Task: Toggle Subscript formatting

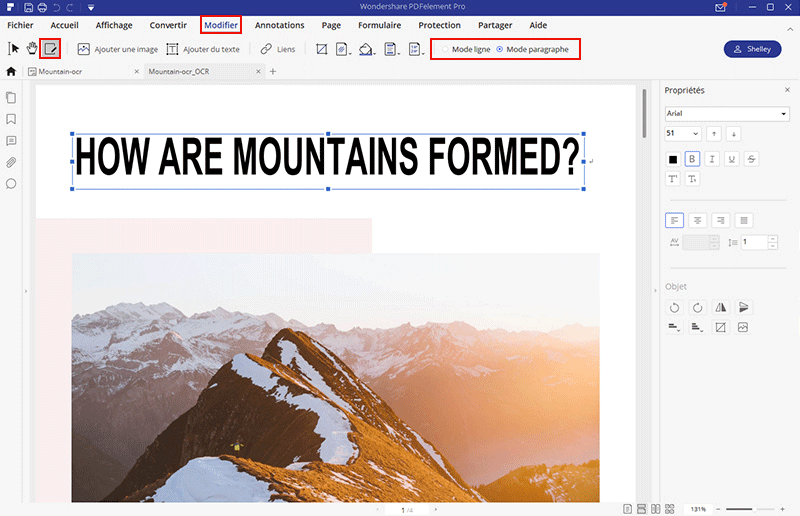Action: [692, 179]
